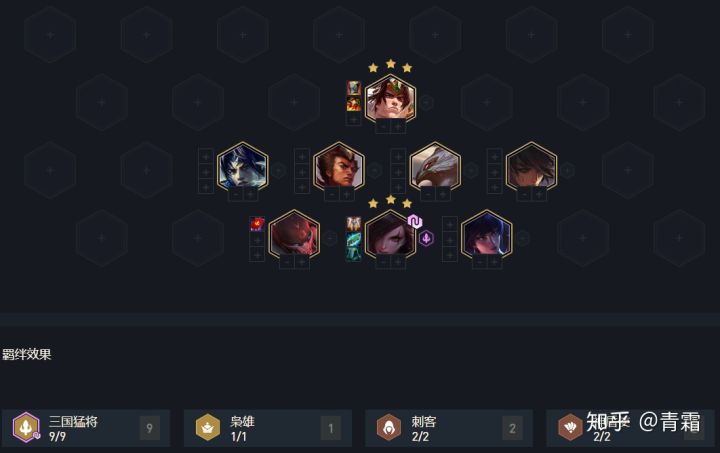Screen dimensions: 720x453
Task: Select the blue-faced champion portrait hexagon
Action: point(242,167)
